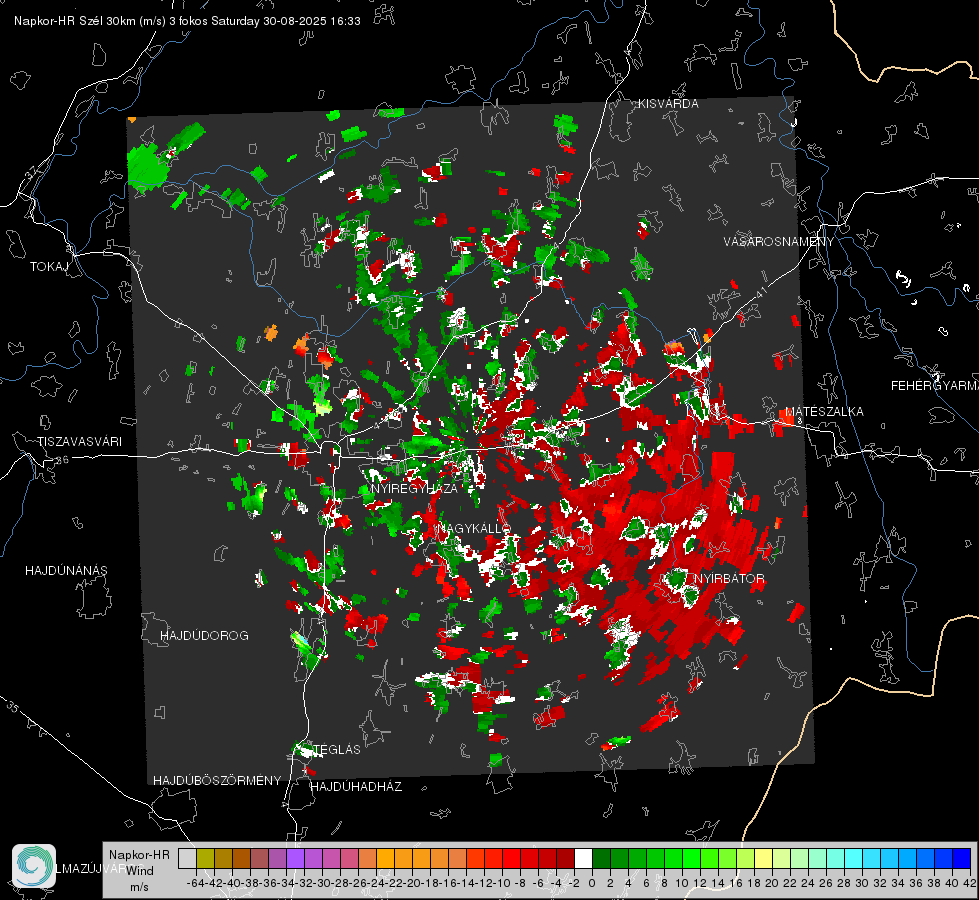
Task: Click the title text 'Napkor-HR Szél 30km (m/s) 3 fokos'
Action: [111, 21]
